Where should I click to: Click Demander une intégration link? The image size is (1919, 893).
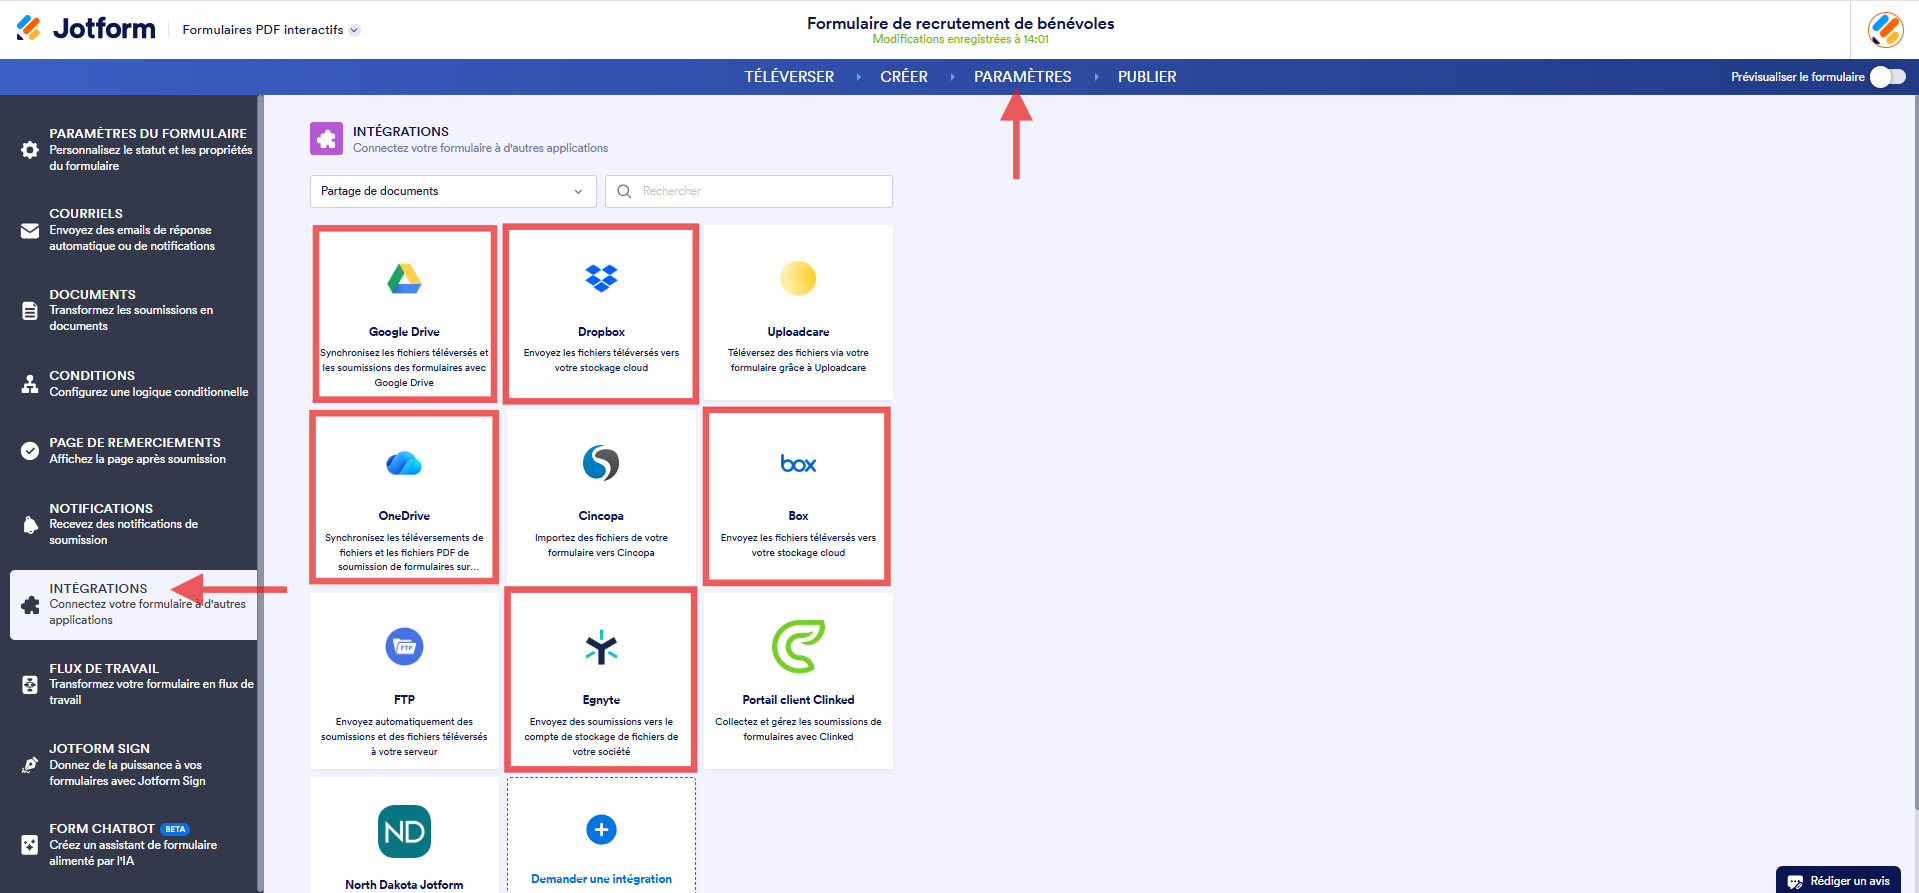pyautogui.click(x=601, y=879)
